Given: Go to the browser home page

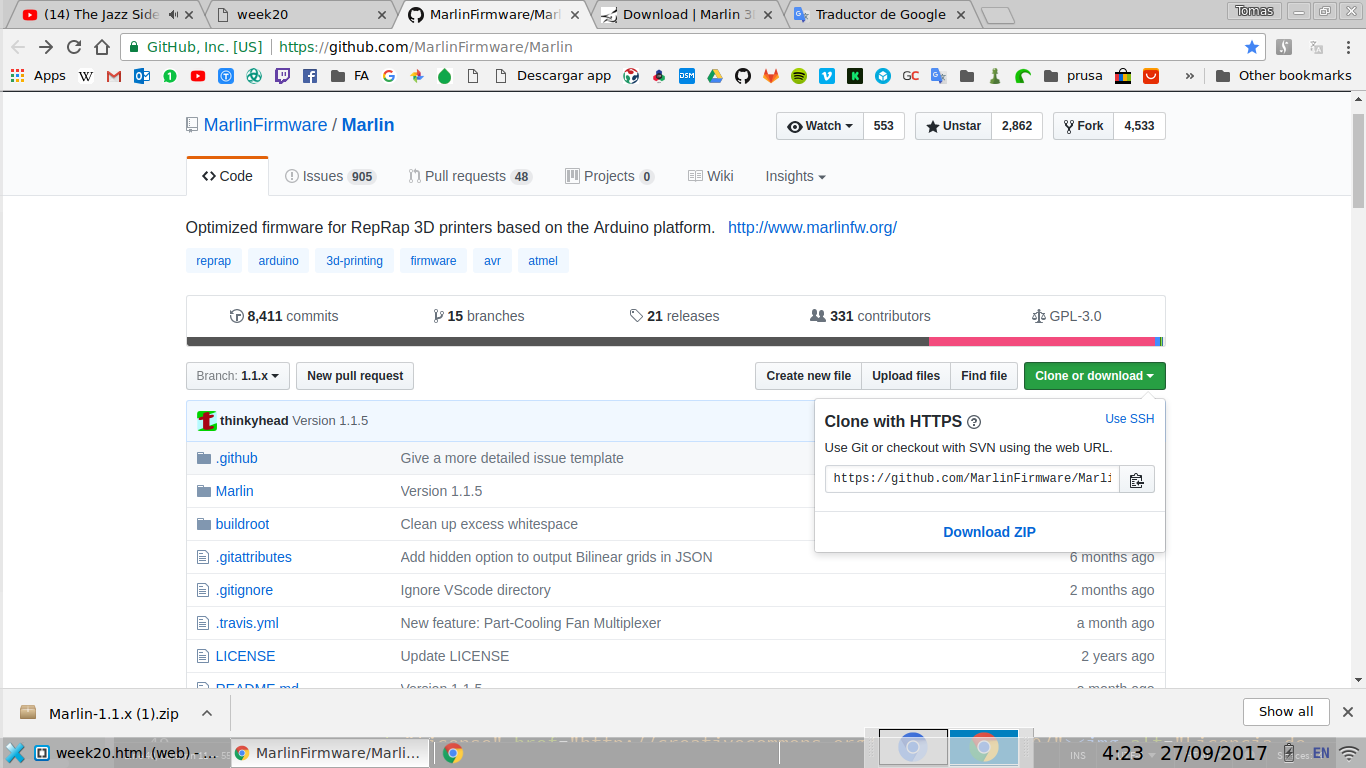Looking at the screenshot, I should [x=102, y=47].
